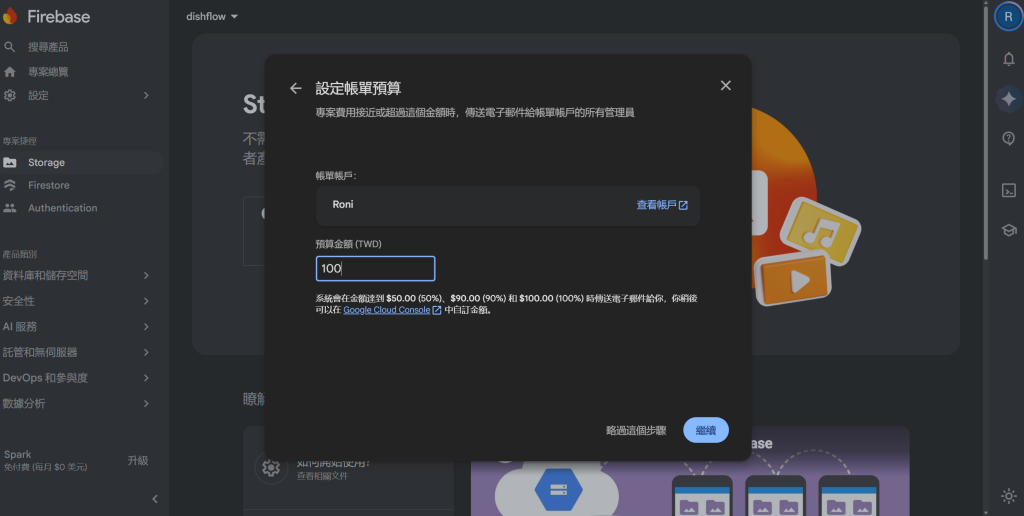Click the 預算金額 (TWD) label
The height and width of the screenshot is (516, 1024).
tap(349, 244)
